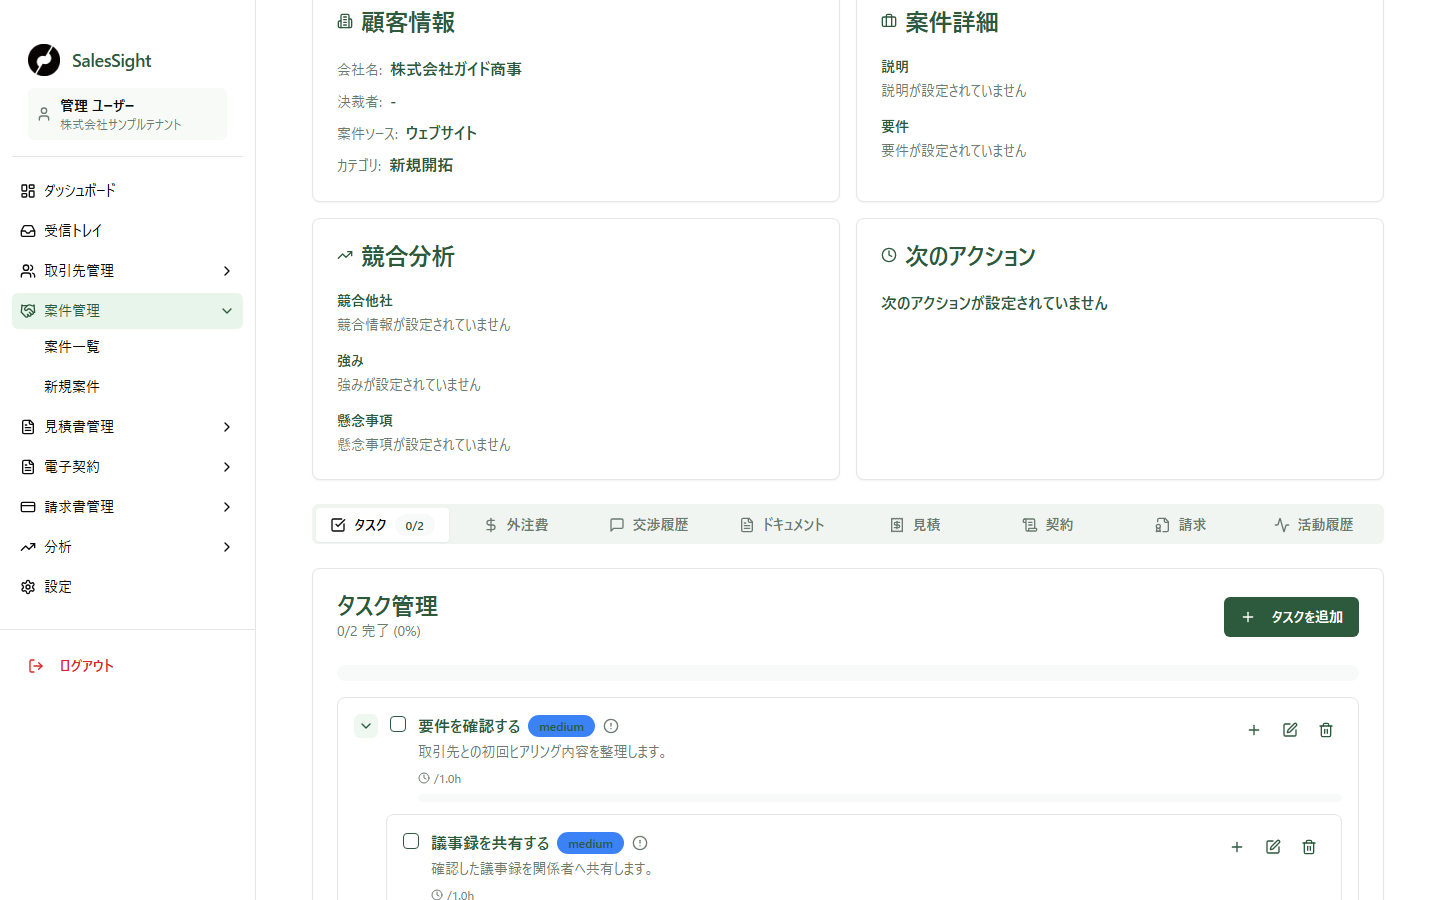1440x900 pixels.
Task: Open the 活動履歴 tab
Action: click(1314, 525)
